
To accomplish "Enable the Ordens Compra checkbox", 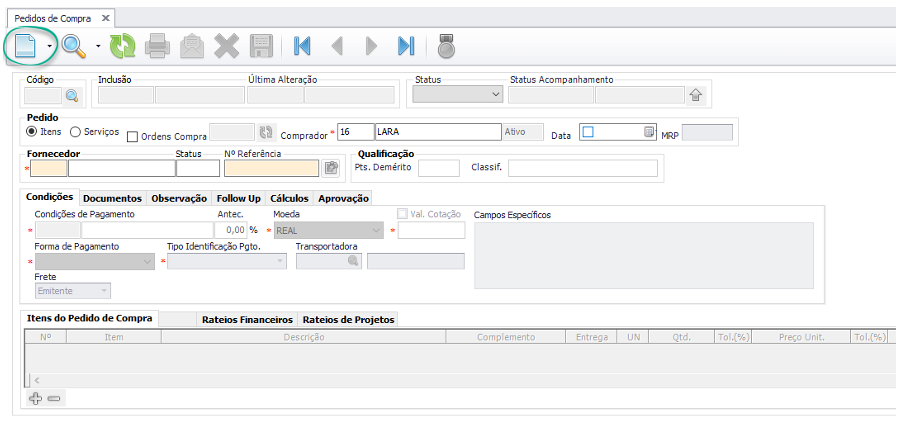I will pyautogui.click(x=133, y=137).
